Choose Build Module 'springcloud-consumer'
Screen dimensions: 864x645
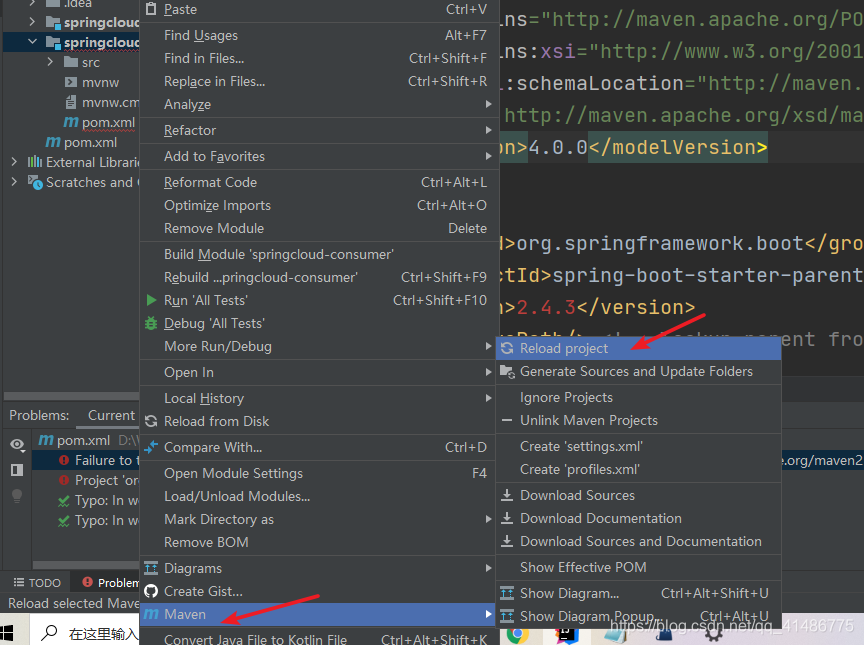320,254
